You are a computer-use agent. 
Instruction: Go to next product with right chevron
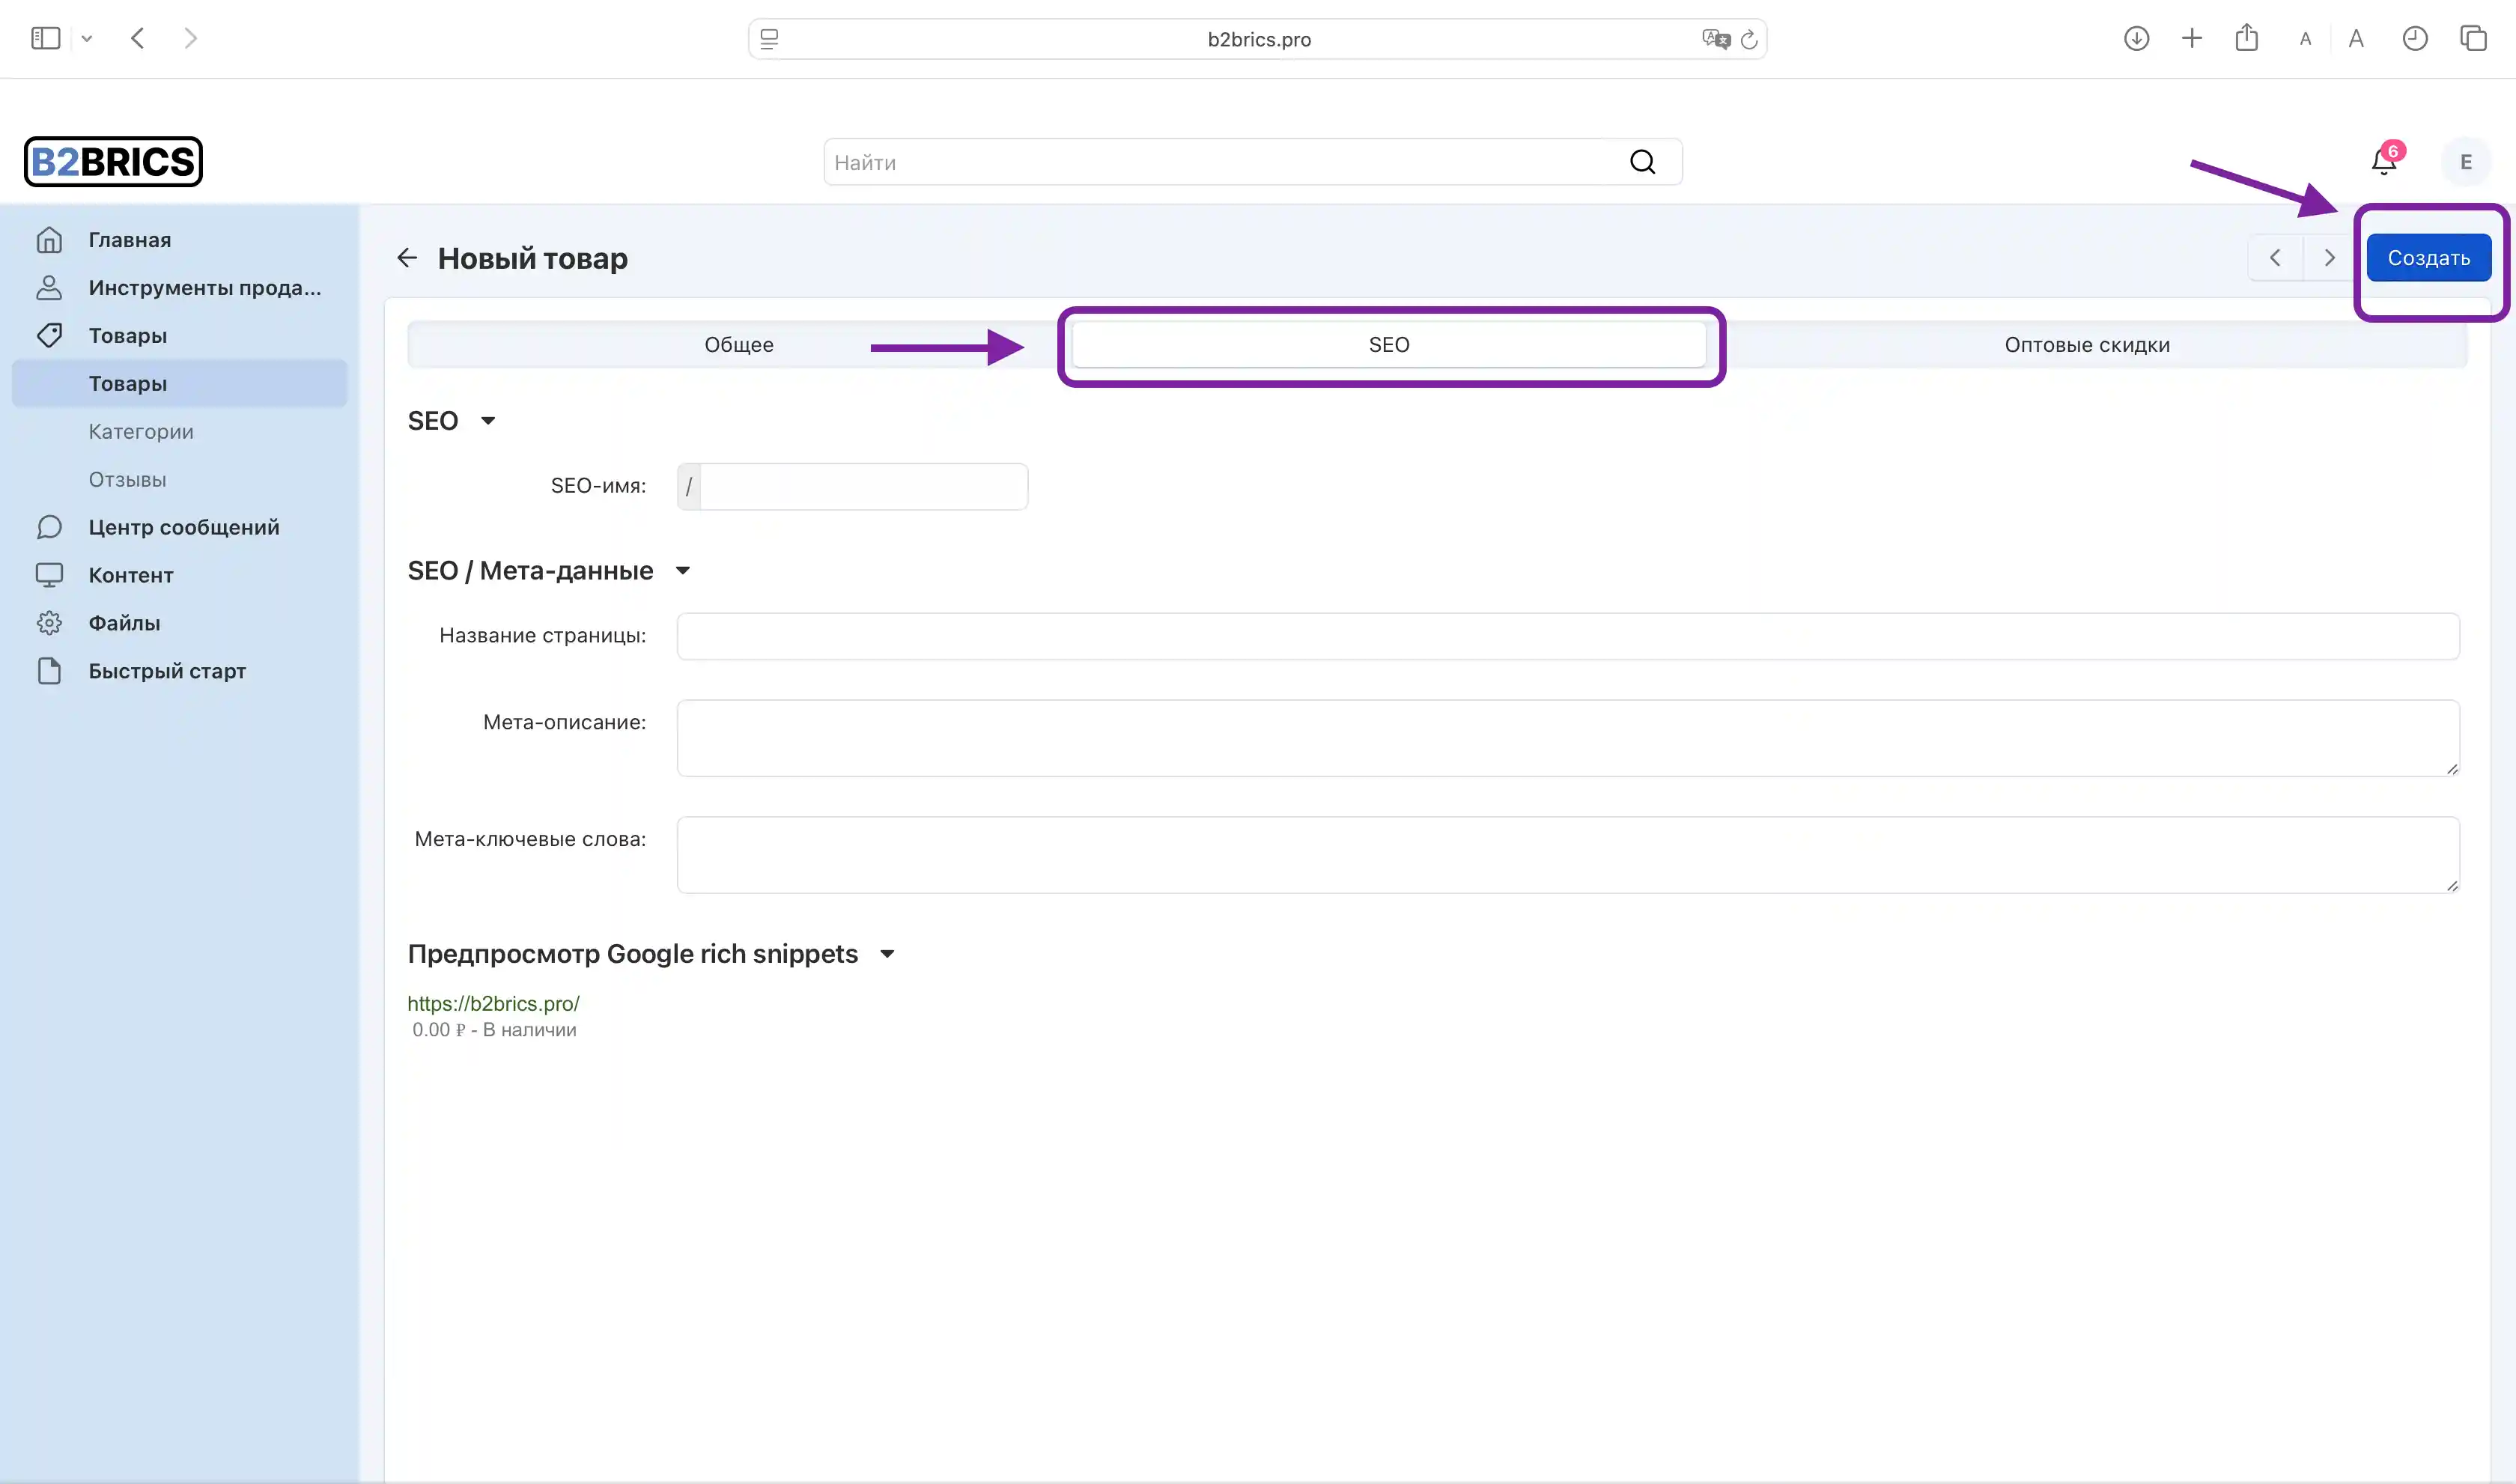pyautogui.click(x=2329, y=258)
